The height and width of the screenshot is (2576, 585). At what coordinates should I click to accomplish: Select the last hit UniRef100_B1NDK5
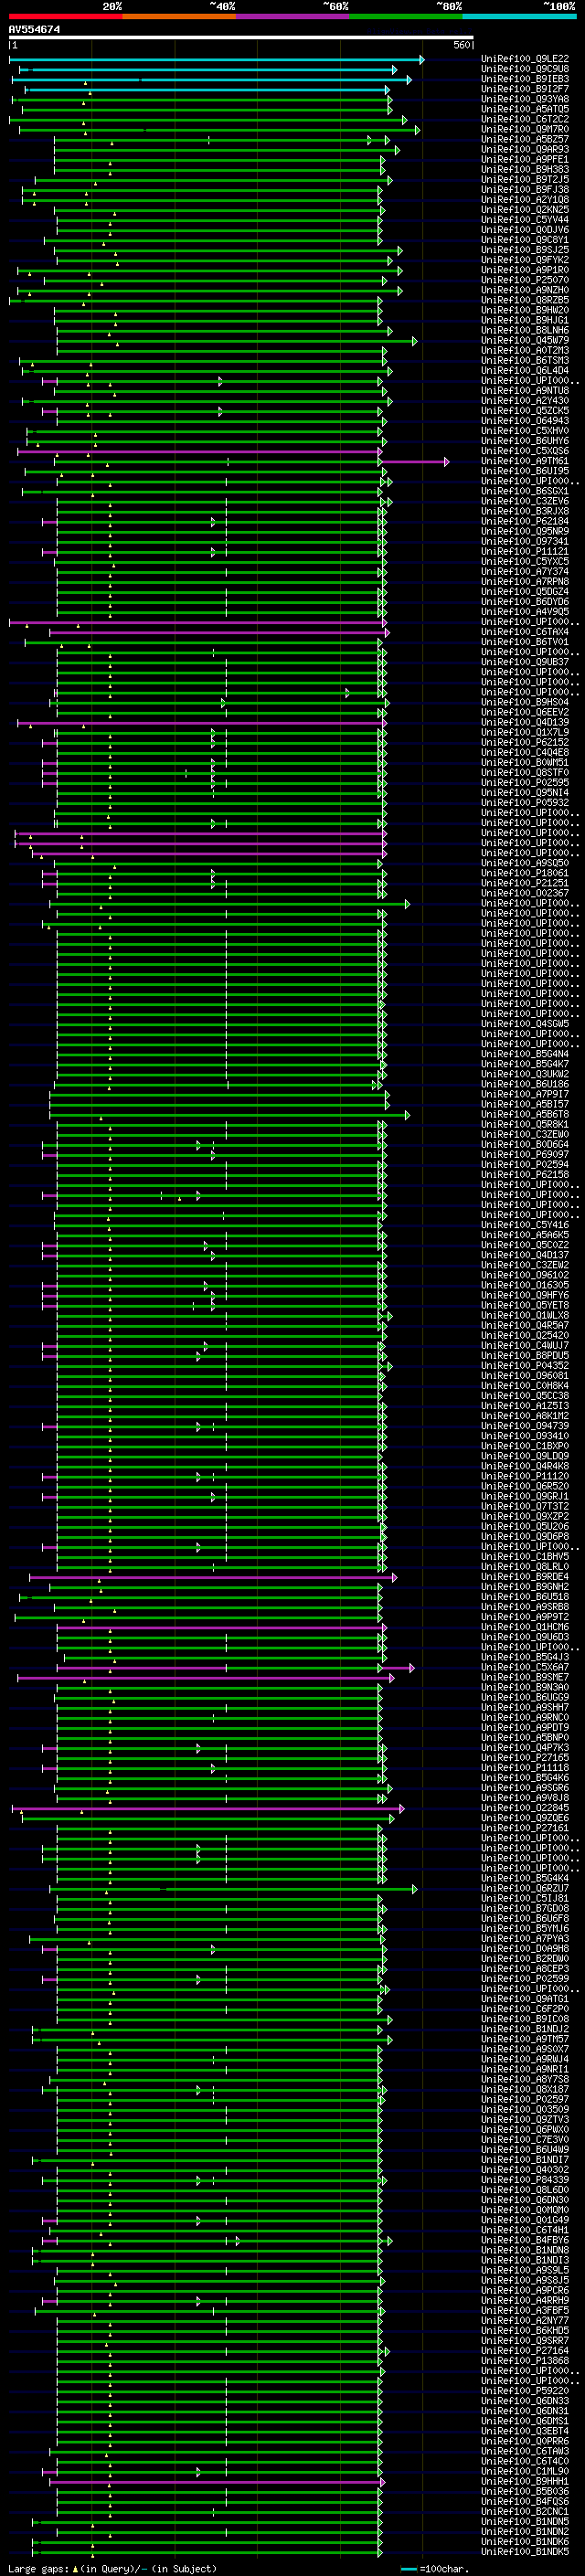pyautogui.click(x=525, y=2551)
